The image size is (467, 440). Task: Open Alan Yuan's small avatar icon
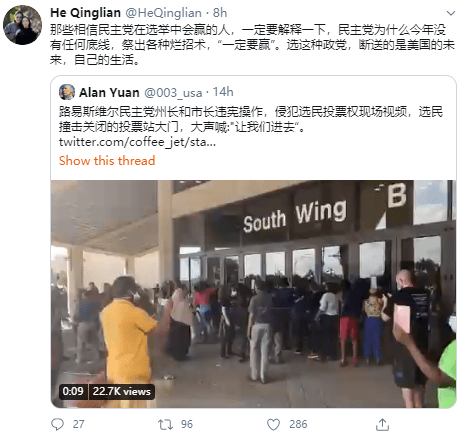(x=67, y=92)
